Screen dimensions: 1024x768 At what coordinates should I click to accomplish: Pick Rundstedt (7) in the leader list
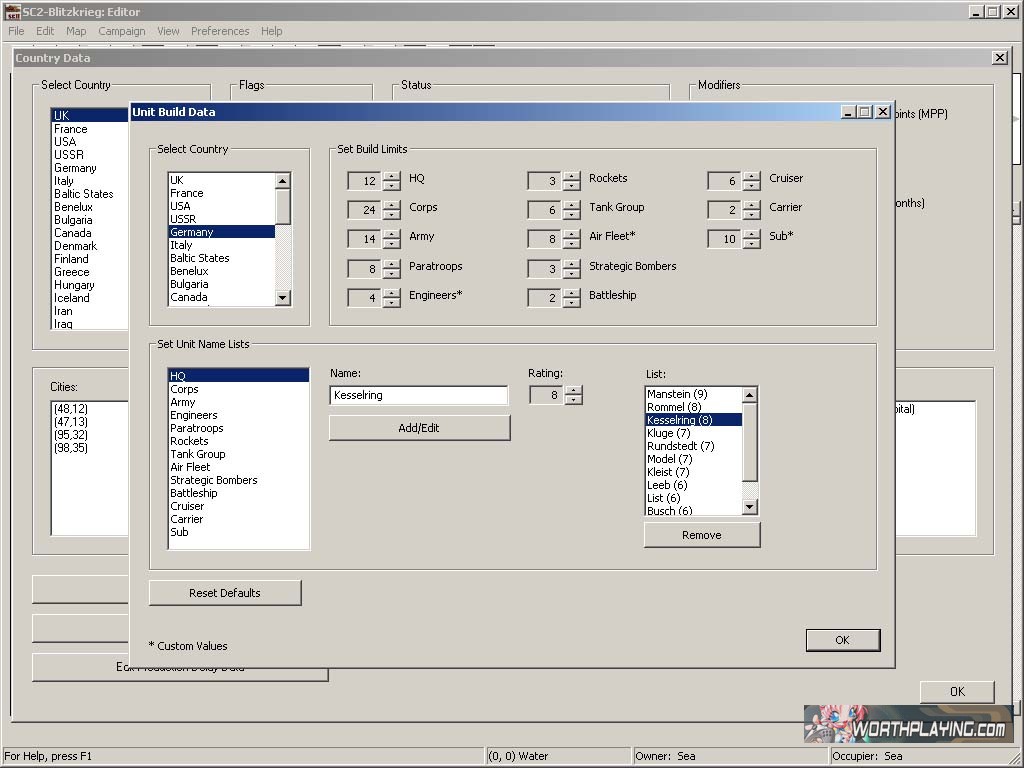pyautogui.click(x=680, y=446)
